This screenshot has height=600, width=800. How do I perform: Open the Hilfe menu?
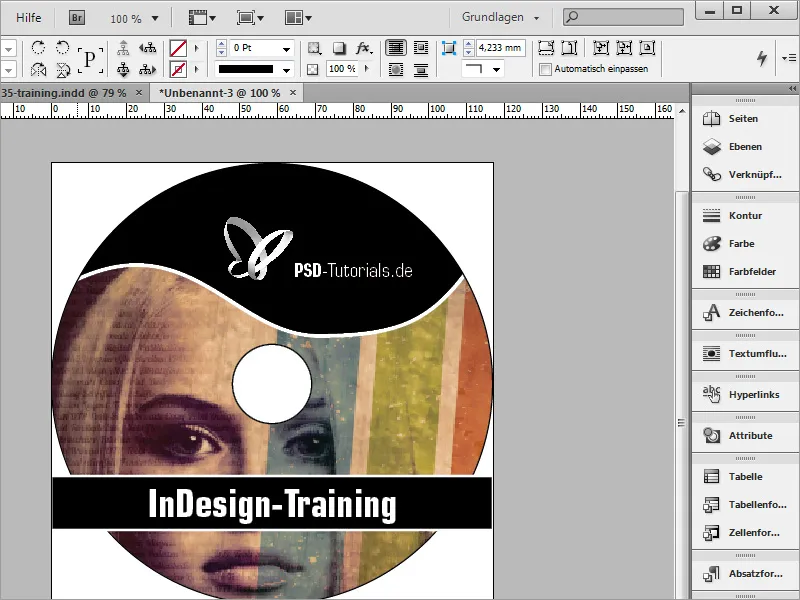coord(29,18)
